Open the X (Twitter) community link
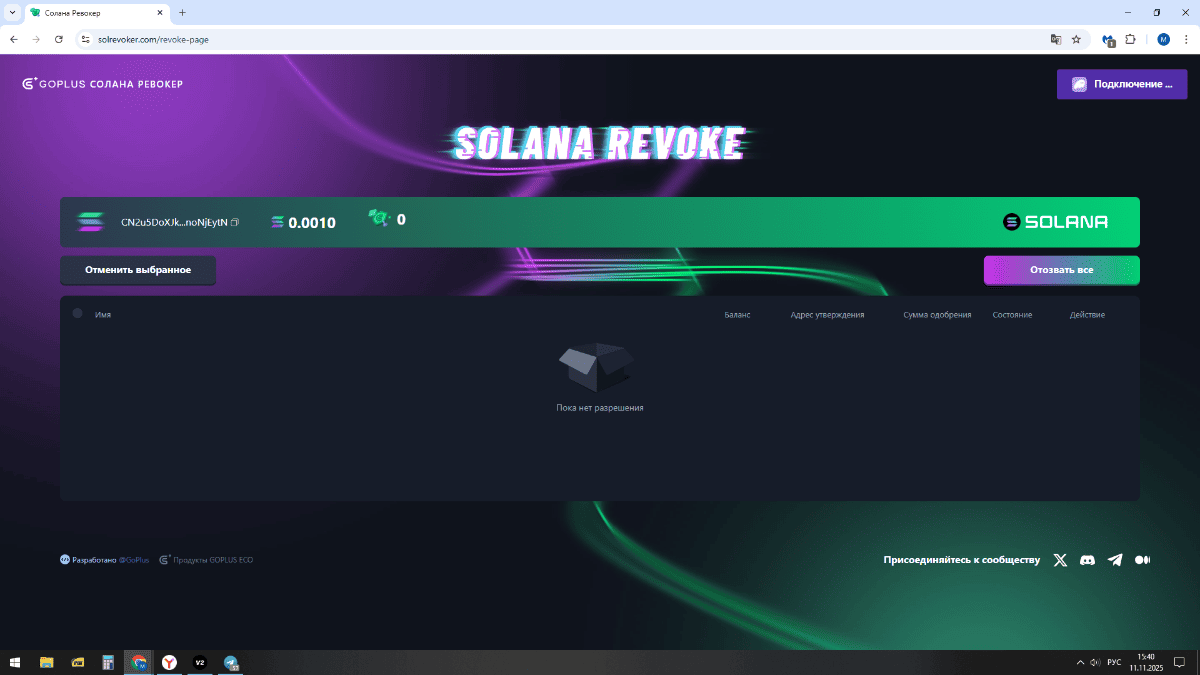 click(1060, 560)
